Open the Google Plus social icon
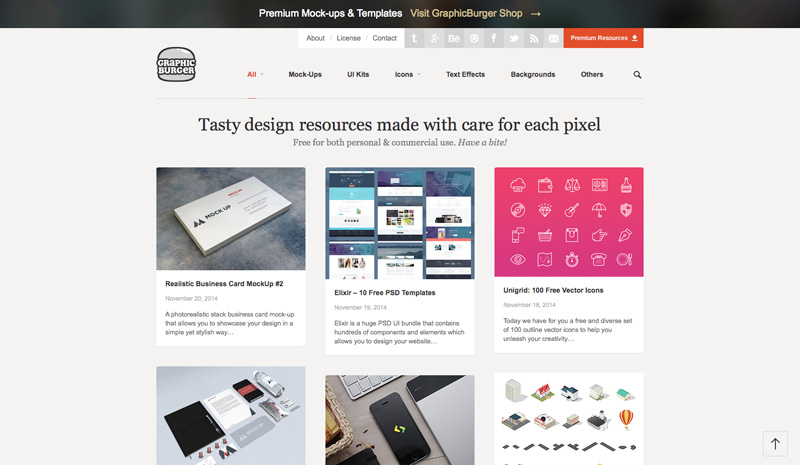 tap(434, 38)
